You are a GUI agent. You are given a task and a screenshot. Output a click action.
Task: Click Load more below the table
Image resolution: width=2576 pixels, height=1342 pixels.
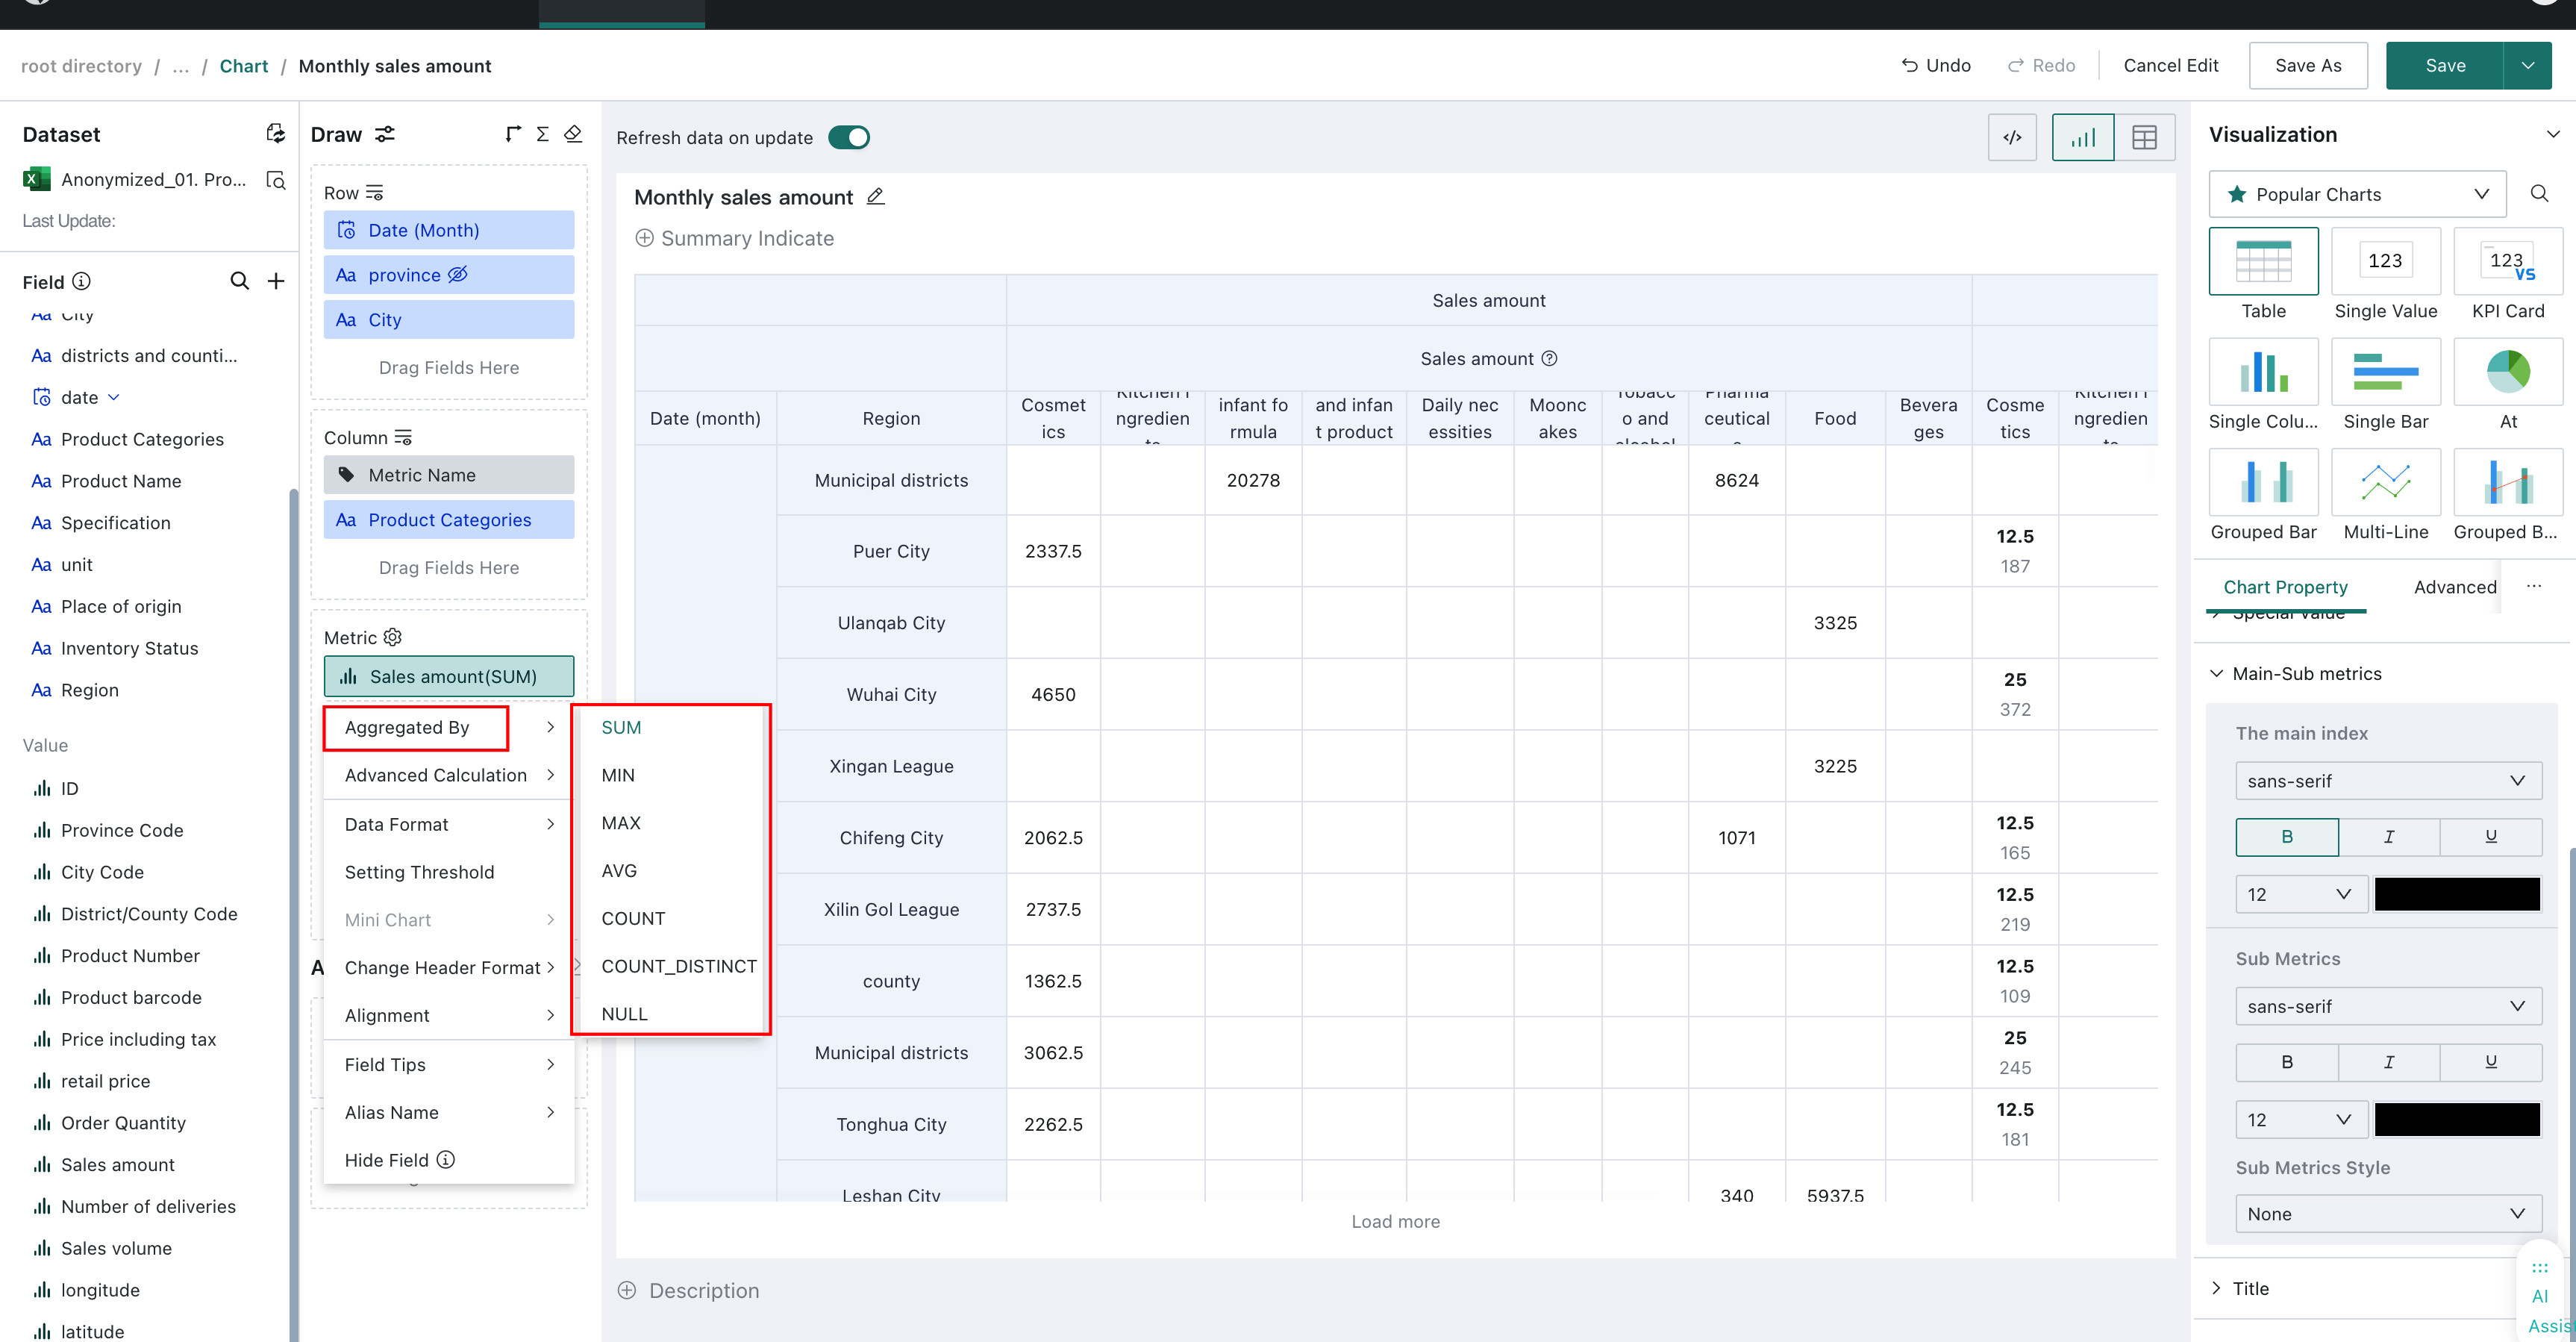tap(1396, 1221)
